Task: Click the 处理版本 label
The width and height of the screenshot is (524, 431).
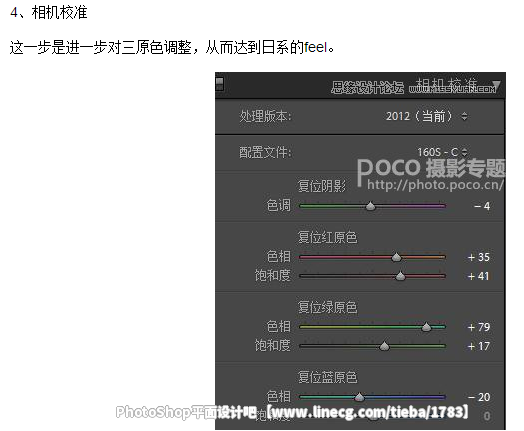Action: [265, 116]
